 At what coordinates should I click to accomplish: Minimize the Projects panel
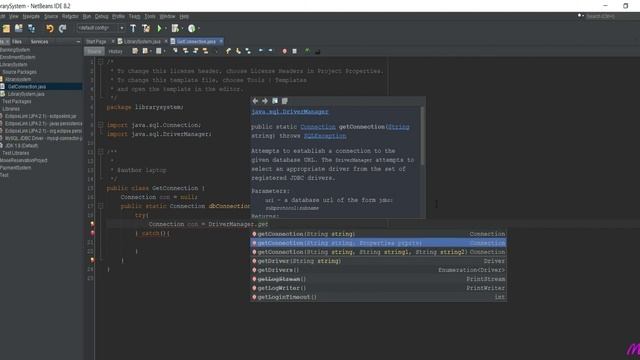point(78,42)
